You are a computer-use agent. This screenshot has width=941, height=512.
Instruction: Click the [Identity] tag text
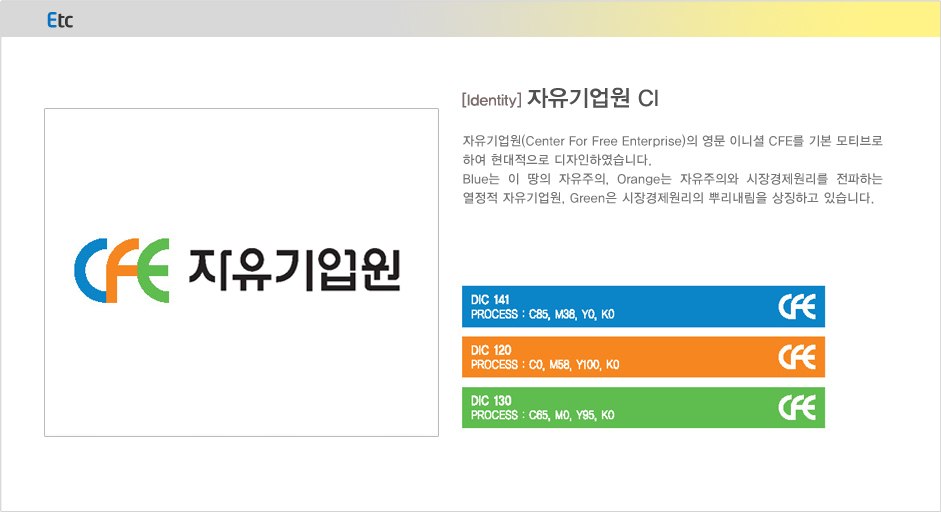[492, 100]
